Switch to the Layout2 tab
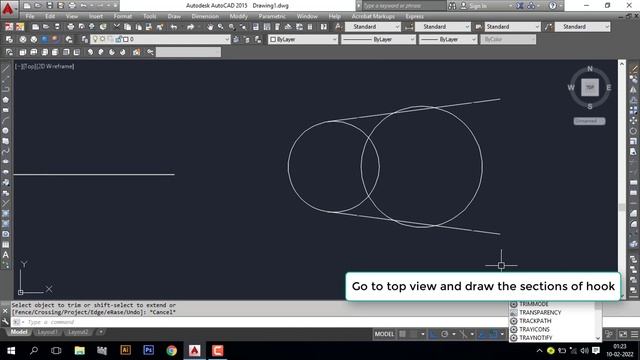 (x=78, y=332)
